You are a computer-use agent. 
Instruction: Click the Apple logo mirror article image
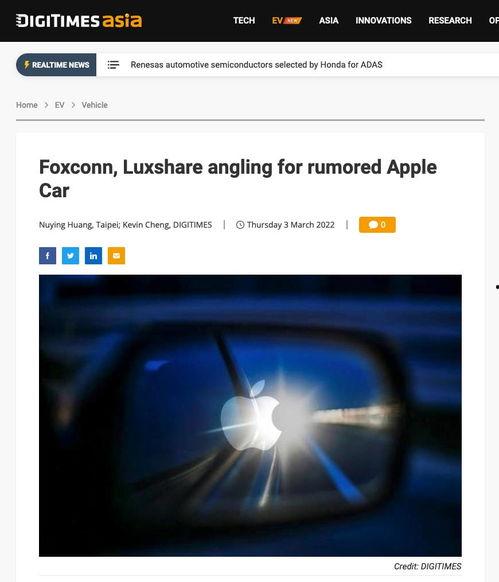point(250,415)
